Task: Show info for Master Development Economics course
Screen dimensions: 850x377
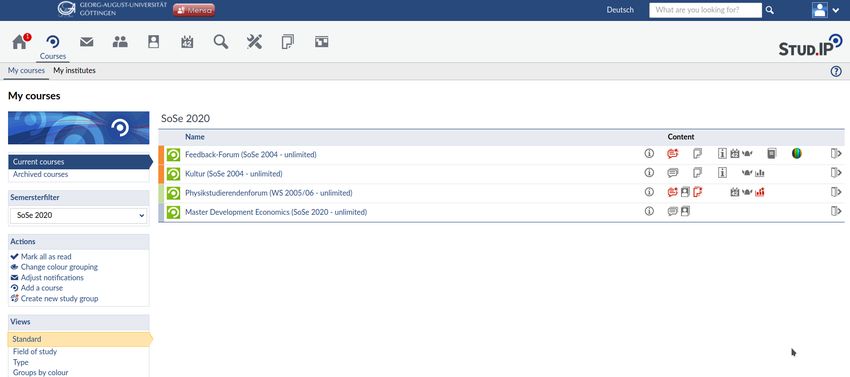Action: (x=649, y=211)
